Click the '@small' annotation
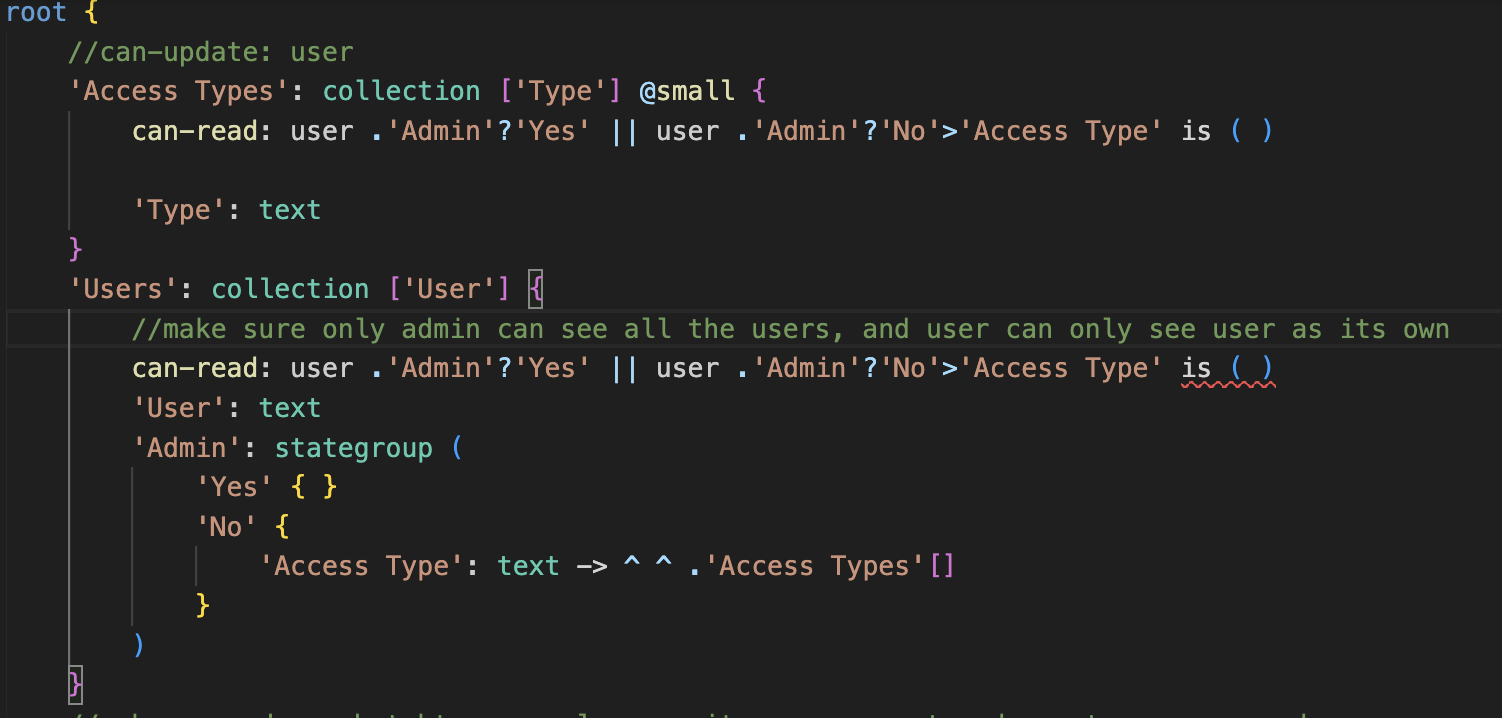Image resolution: width=1502 pixels, height=718 pixels. 687,91
